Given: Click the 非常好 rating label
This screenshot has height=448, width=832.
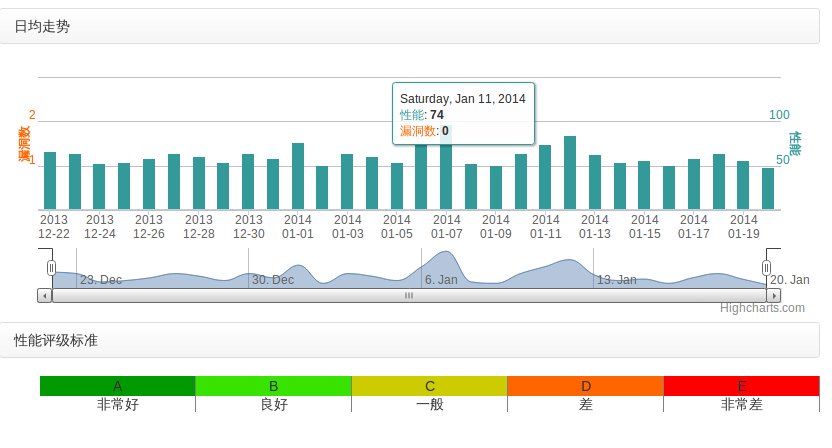Looking at the screenshot, I should (x=118, y=404).
